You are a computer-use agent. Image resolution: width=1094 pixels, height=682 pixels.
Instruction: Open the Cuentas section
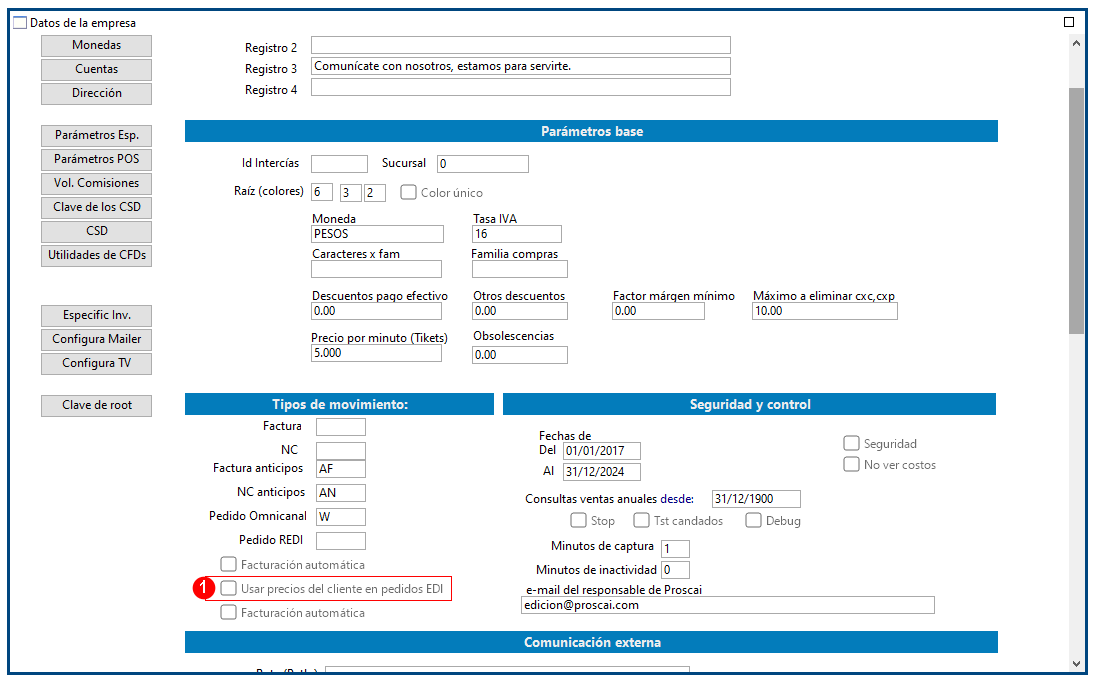[96, 69]
